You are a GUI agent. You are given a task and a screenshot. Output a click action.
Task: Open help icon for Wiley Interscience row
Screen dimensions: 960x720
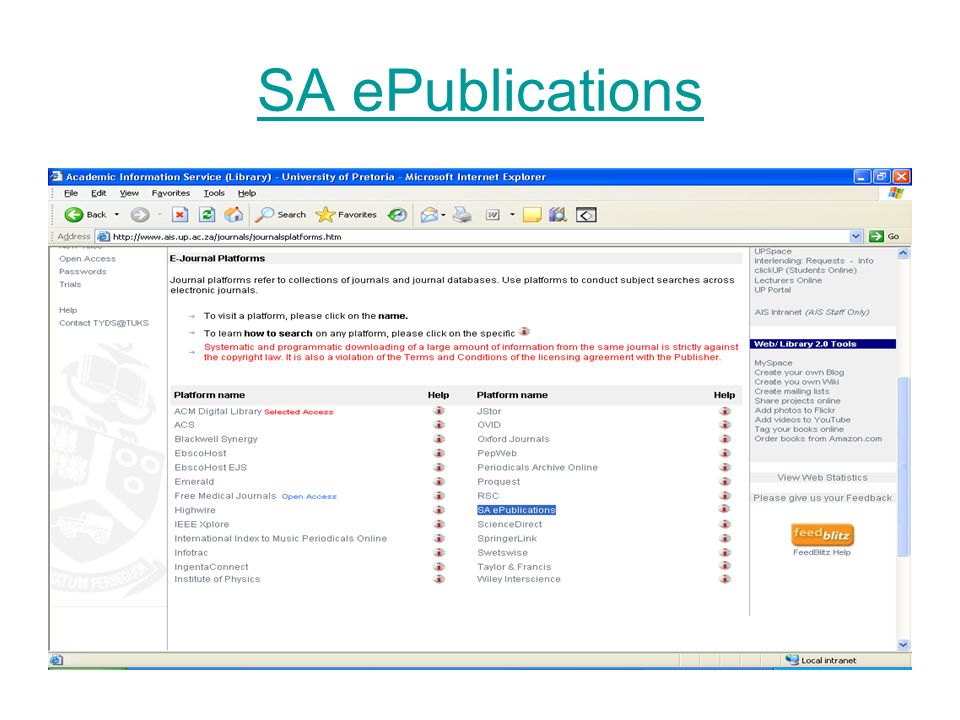[726, 579]
